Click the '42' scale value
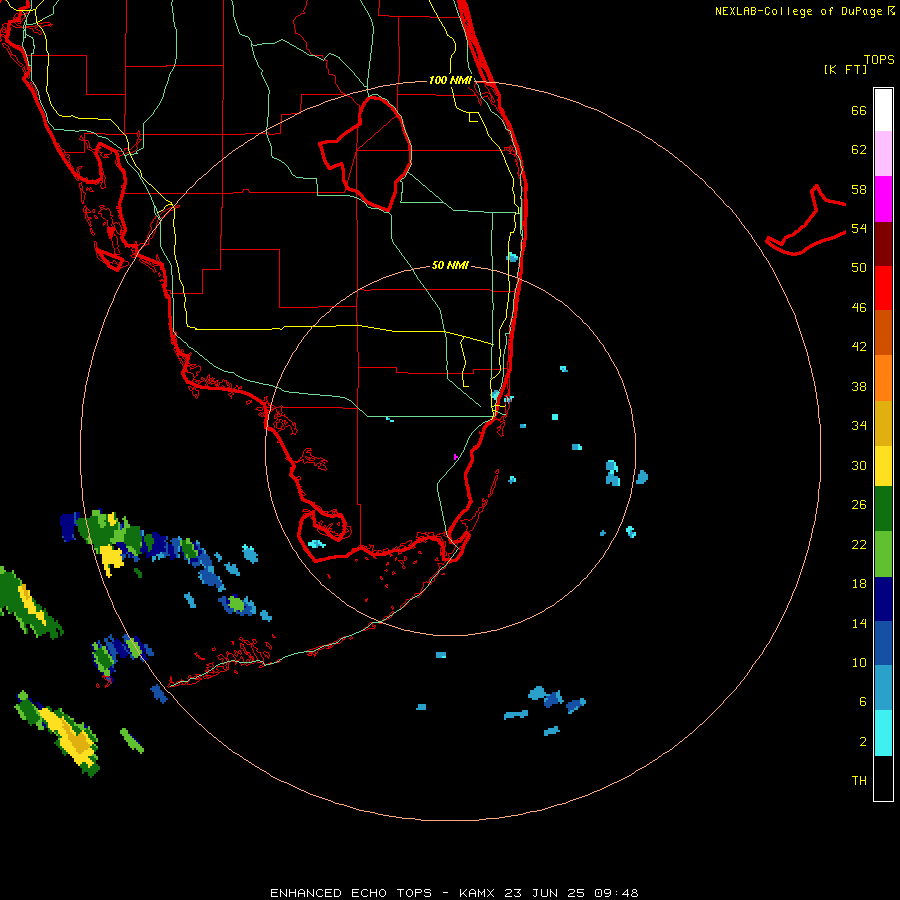Image resolution: width=900 pixels, height=900 pixels. pos(859,347)
